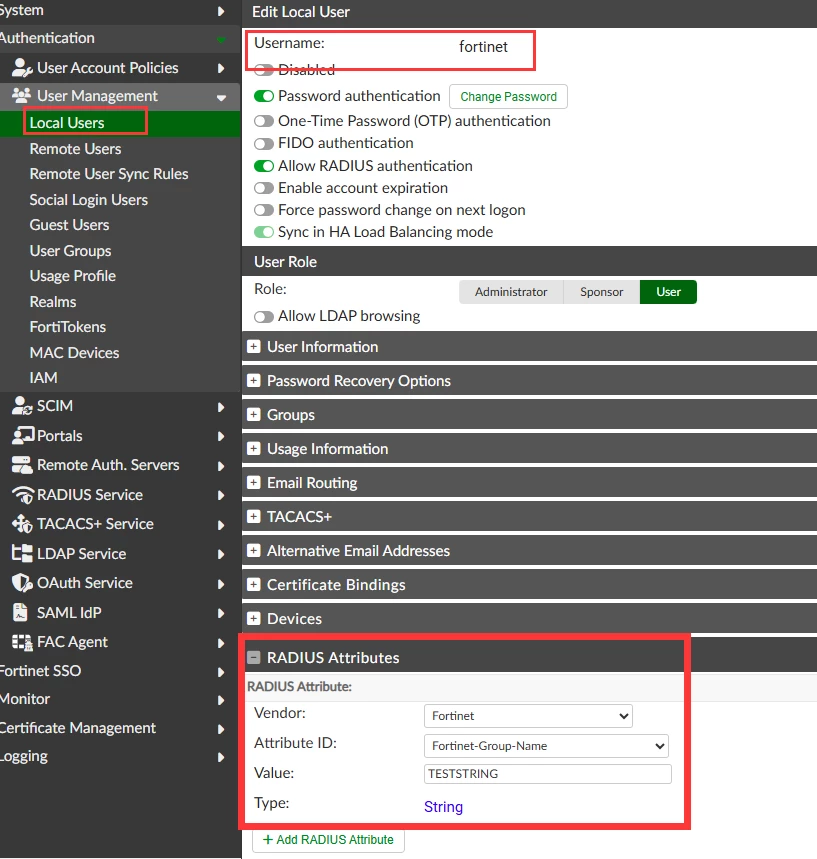Collapse the Authentication menu arrow
The height and width of the screenshot is (859, 817).
[221, 39]
